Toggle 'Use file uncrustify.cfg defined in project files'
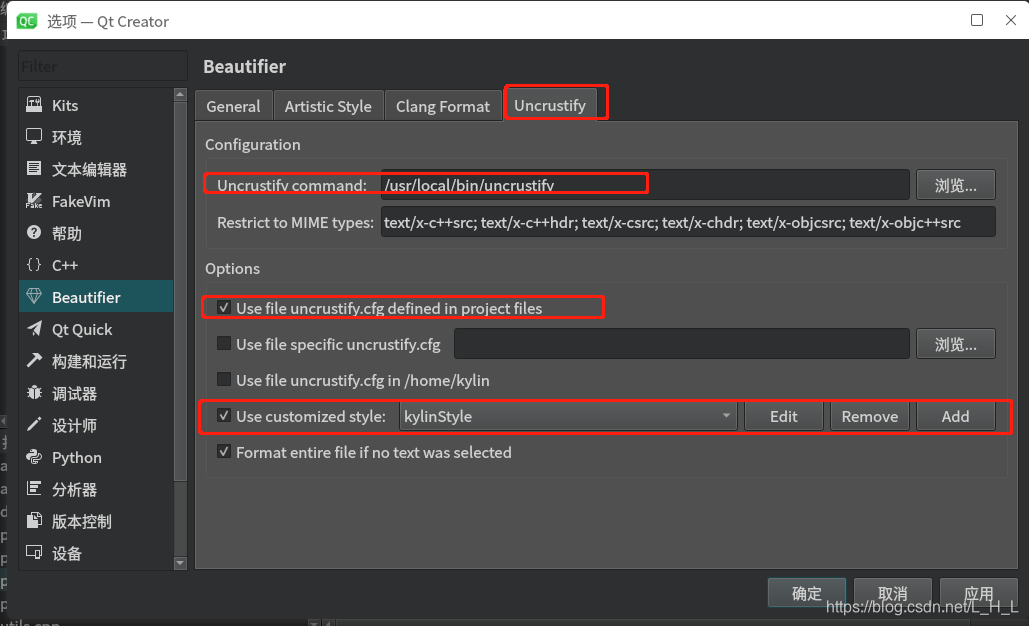1029x626 pixels. pyautogui.click(x=224, y=307)
